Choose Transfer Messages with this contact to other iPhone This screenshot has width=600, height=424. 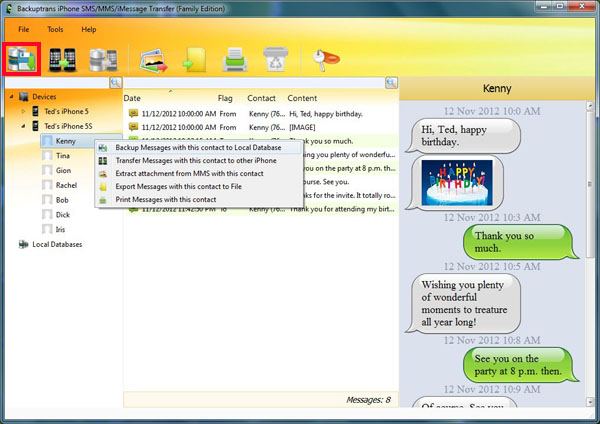198,161
